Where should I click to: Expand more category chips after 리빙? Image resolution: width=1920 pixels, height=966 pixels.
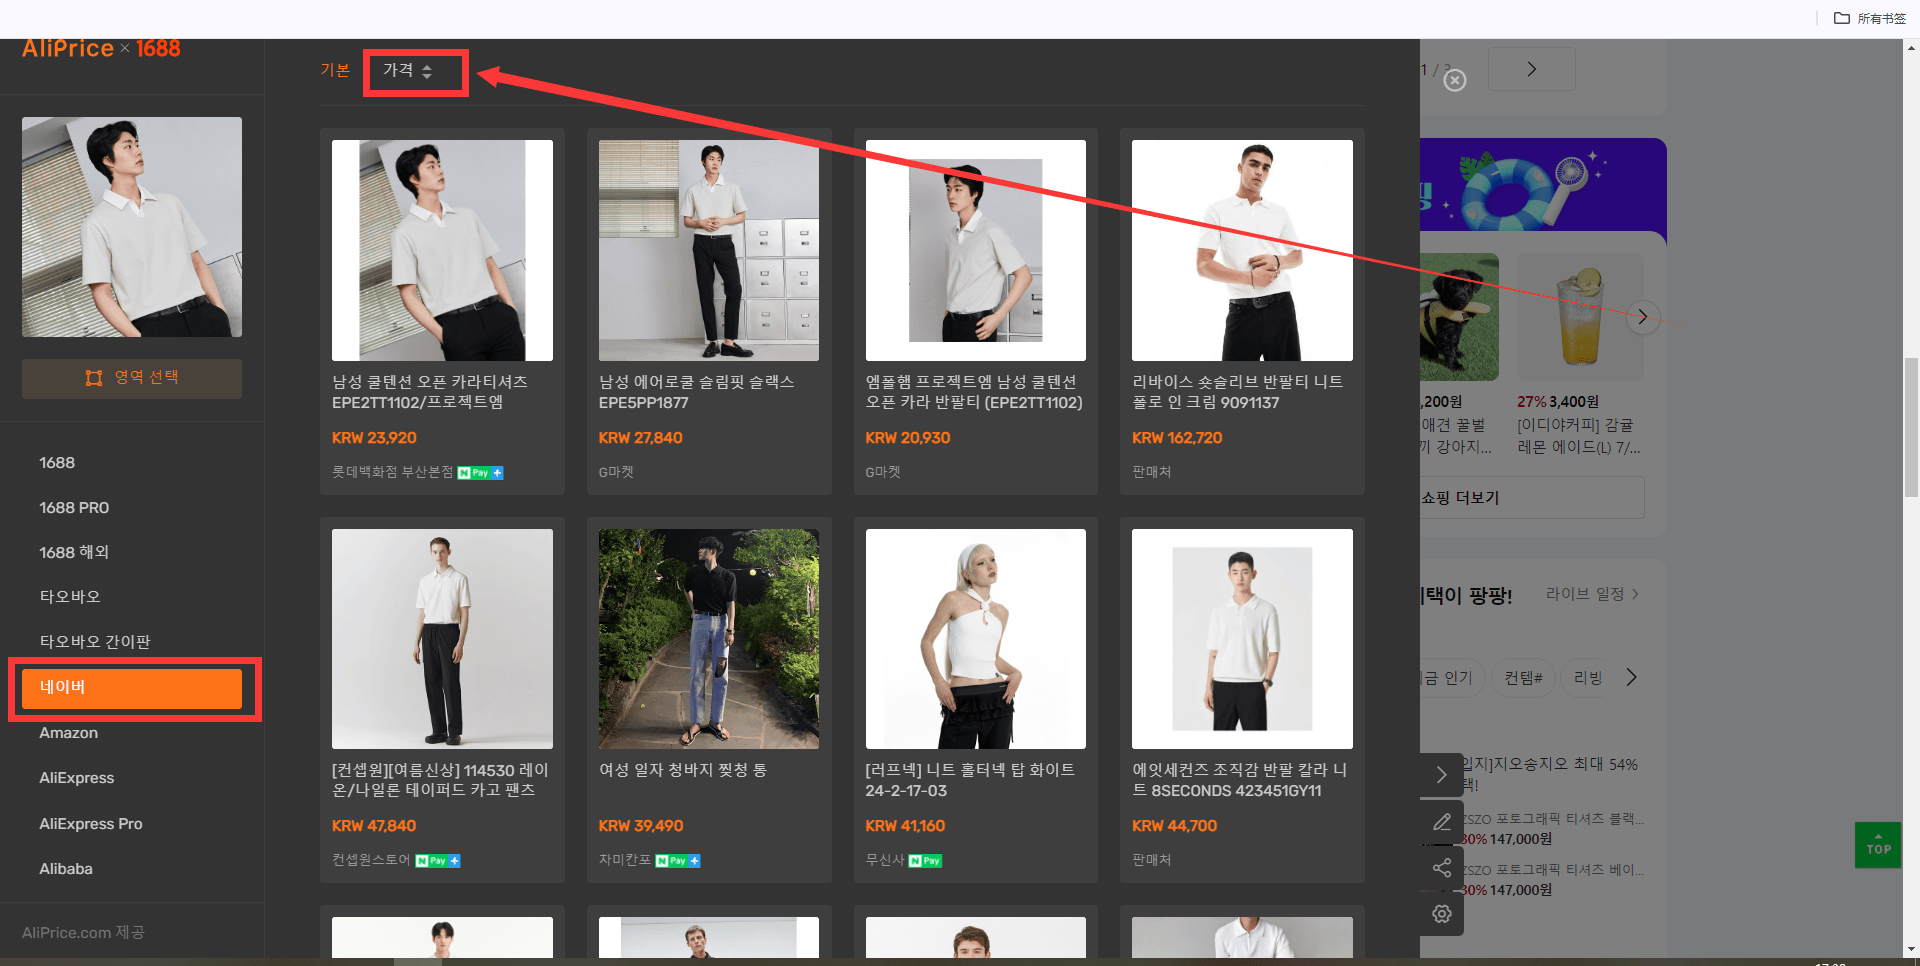point(1632,677)
